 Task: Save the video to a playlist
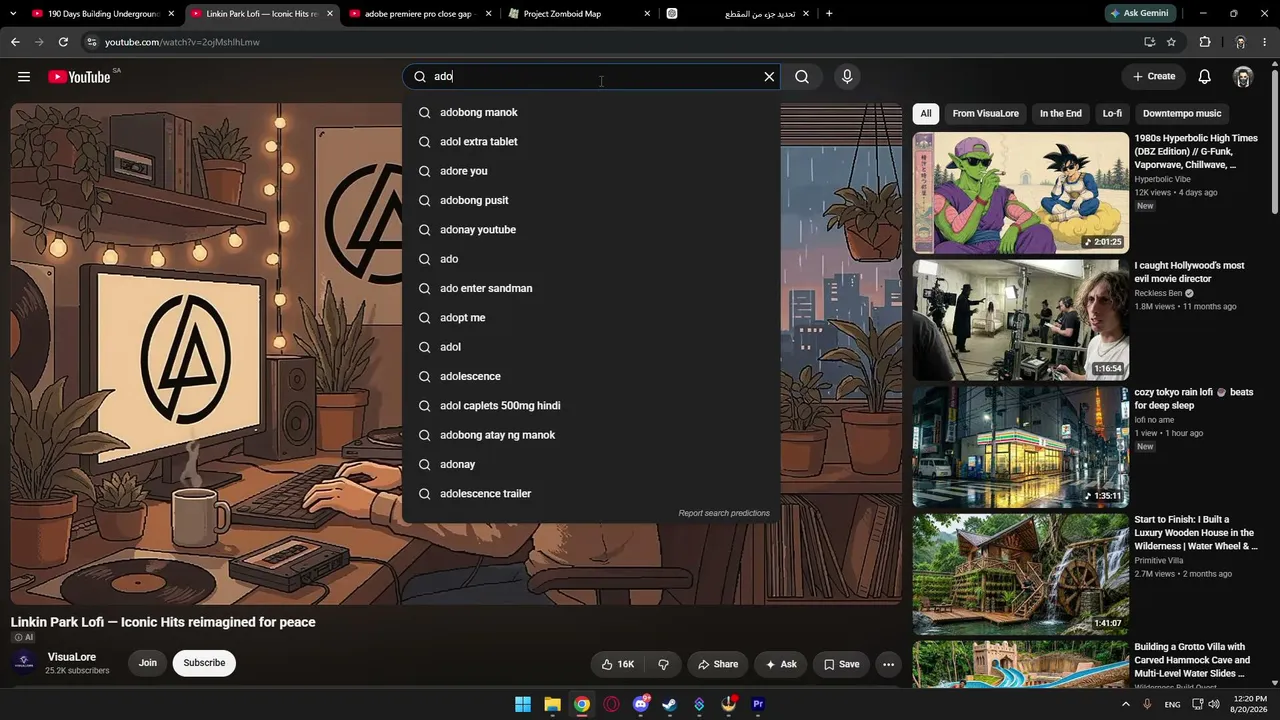click(841, 664)
